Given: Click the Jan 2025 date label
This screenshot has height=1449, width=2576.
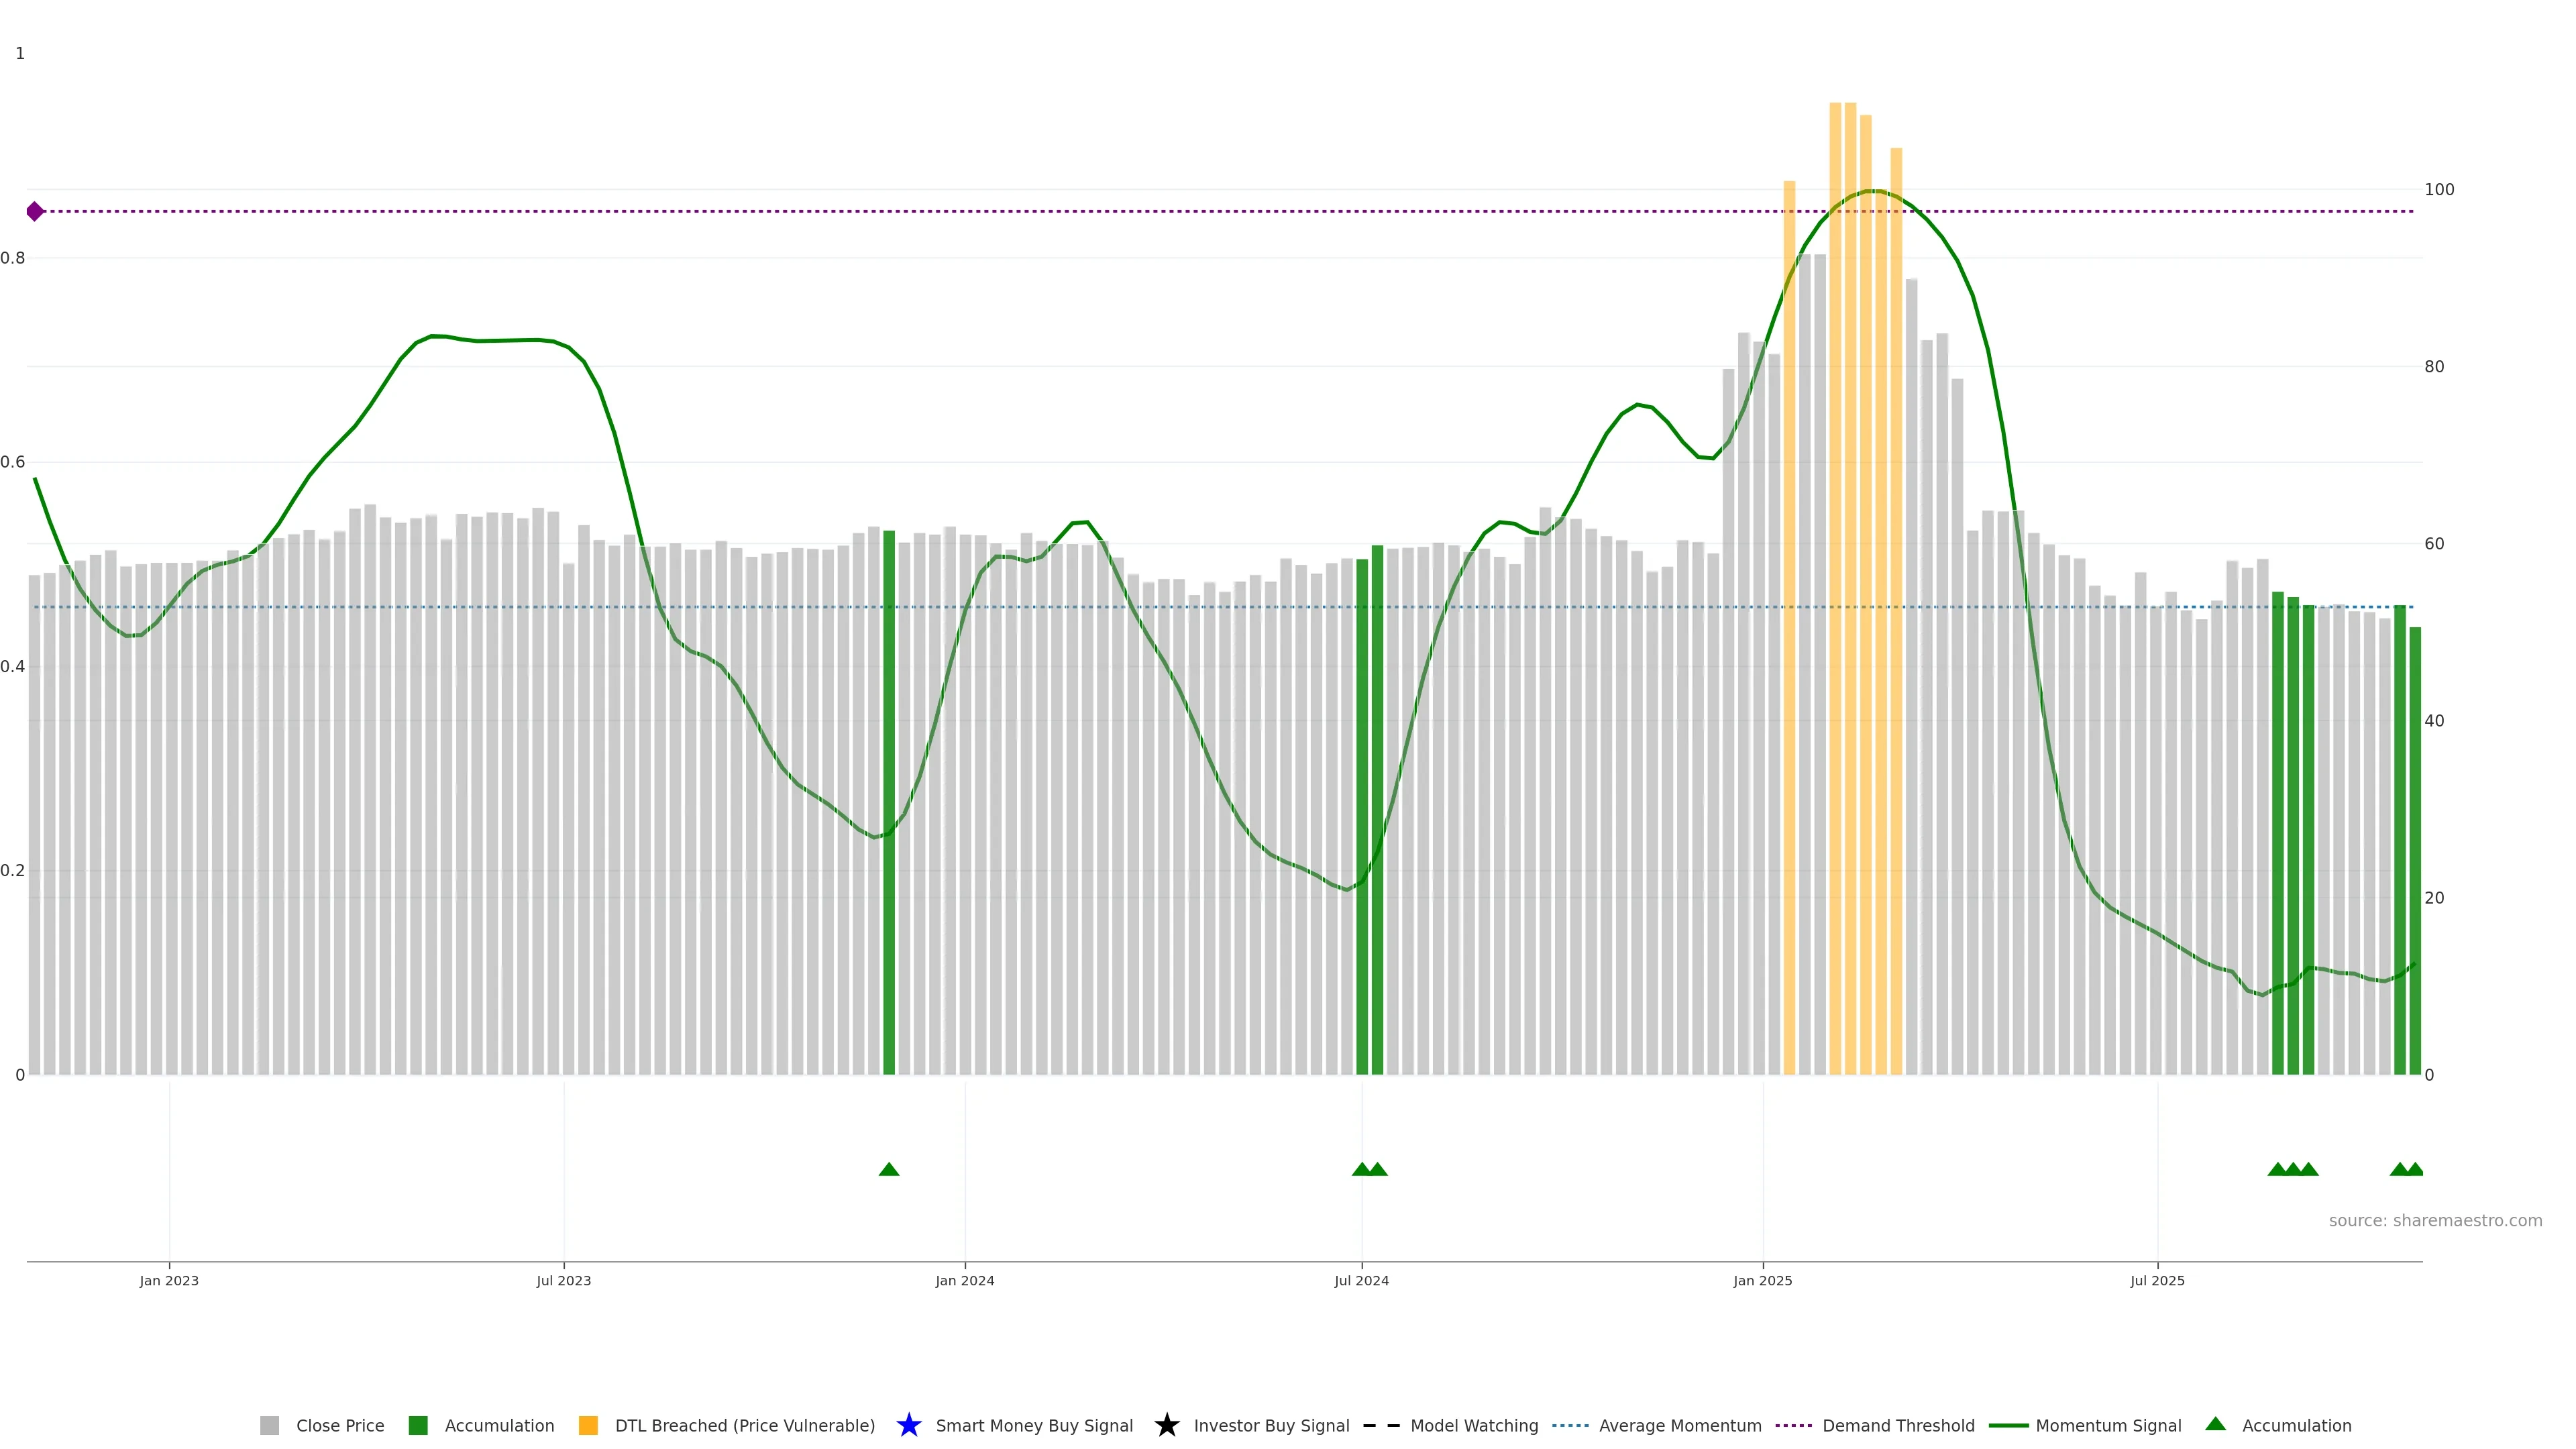Looking at the screenshot, I should tap(1762, 1280).
